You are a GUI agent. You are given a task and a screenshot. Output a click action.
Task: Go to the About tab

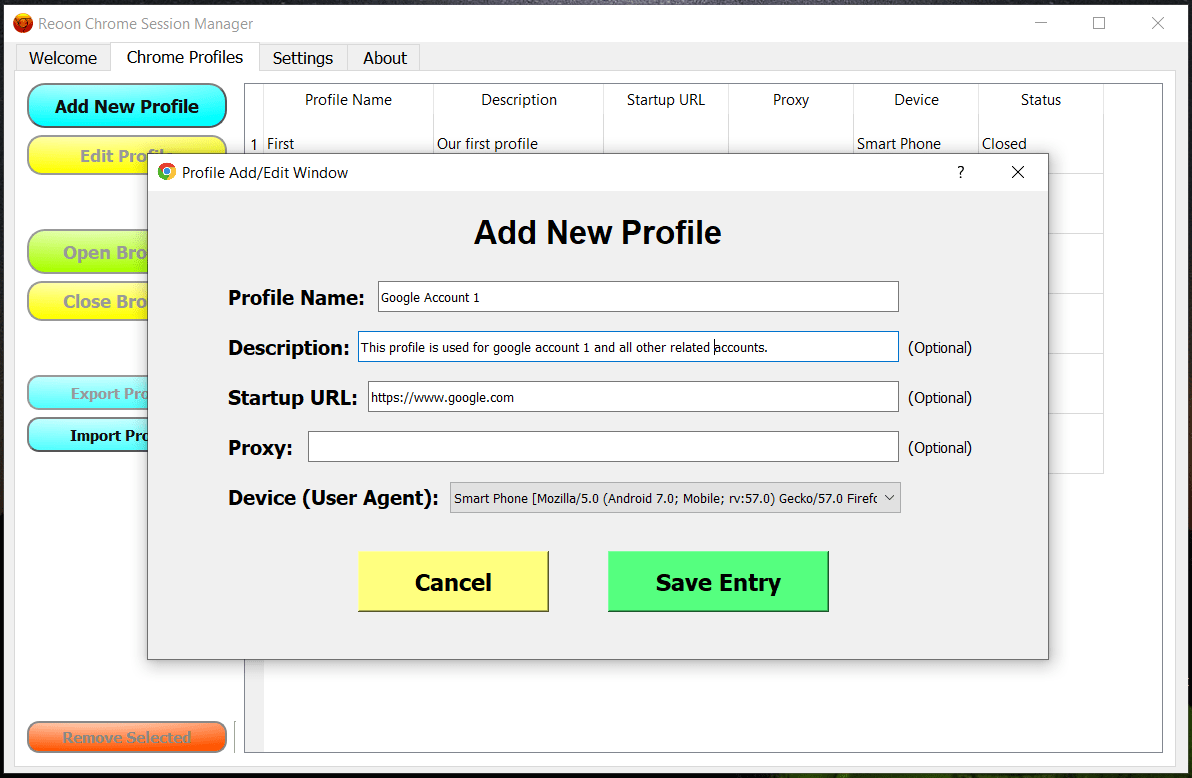[x=385, y=58]
